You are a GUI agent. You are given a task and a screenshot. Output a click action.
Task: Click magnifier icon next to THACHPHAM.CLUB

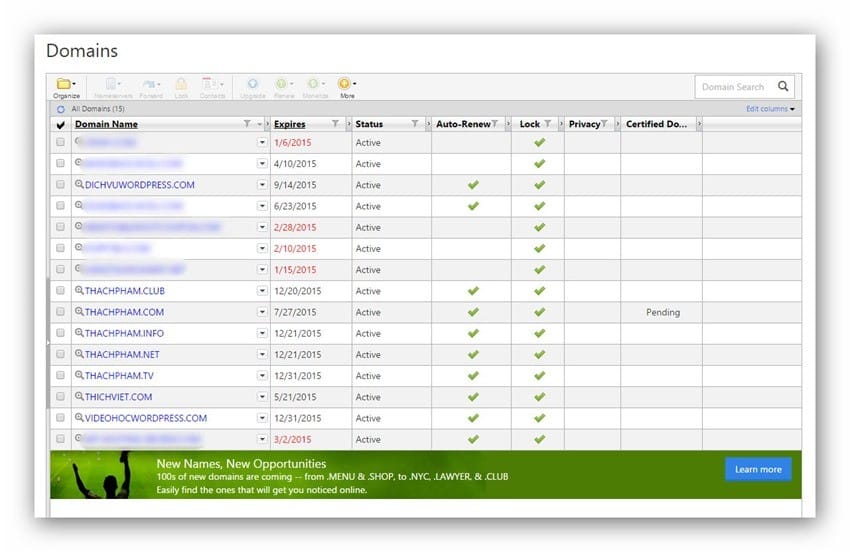tap(79, 290)
